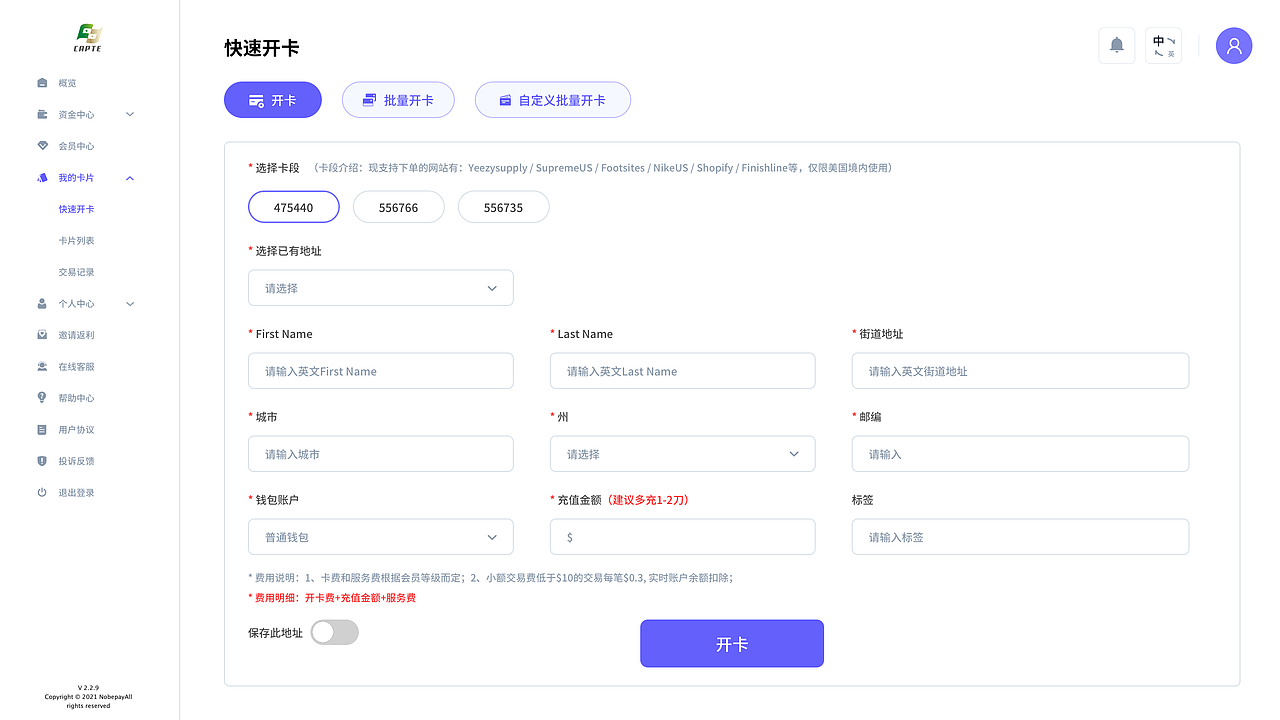Switch to the 自定义批量开卡 tab

(552, 99)
